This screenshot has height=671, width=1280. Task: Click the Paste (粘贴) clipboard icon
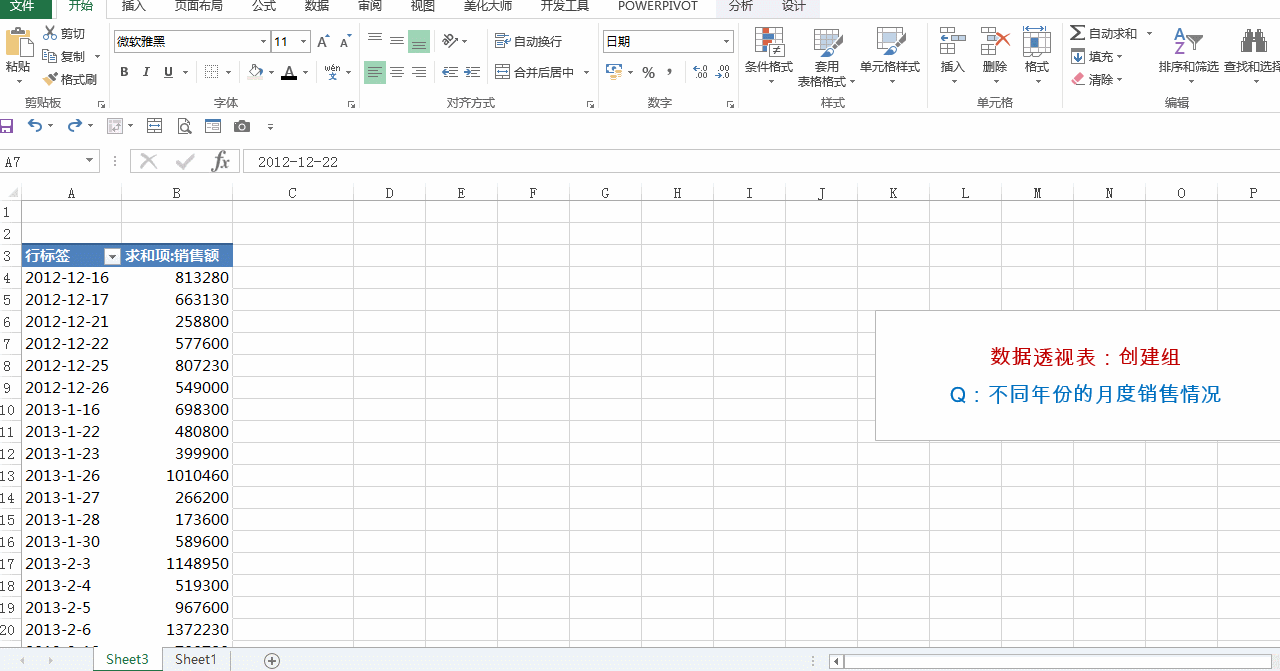coord(18,42)
